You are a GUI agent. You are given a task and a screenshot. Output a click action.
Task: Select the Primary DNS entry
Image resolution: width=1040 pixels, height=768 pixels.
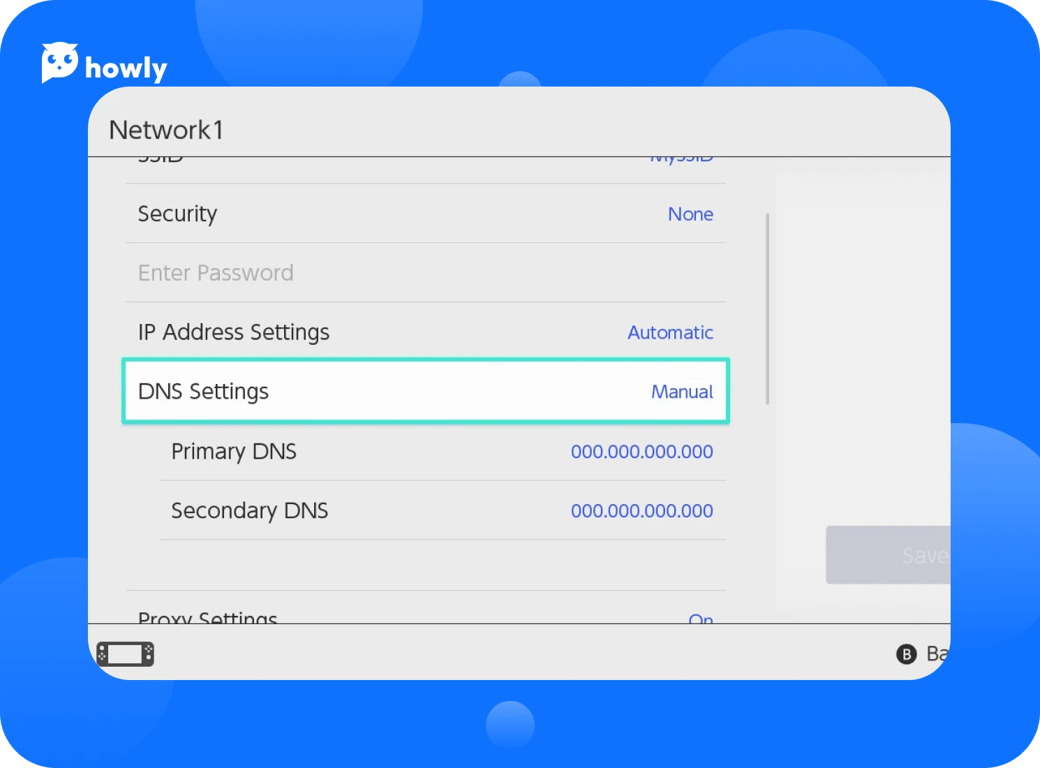(x=234, y=451)
